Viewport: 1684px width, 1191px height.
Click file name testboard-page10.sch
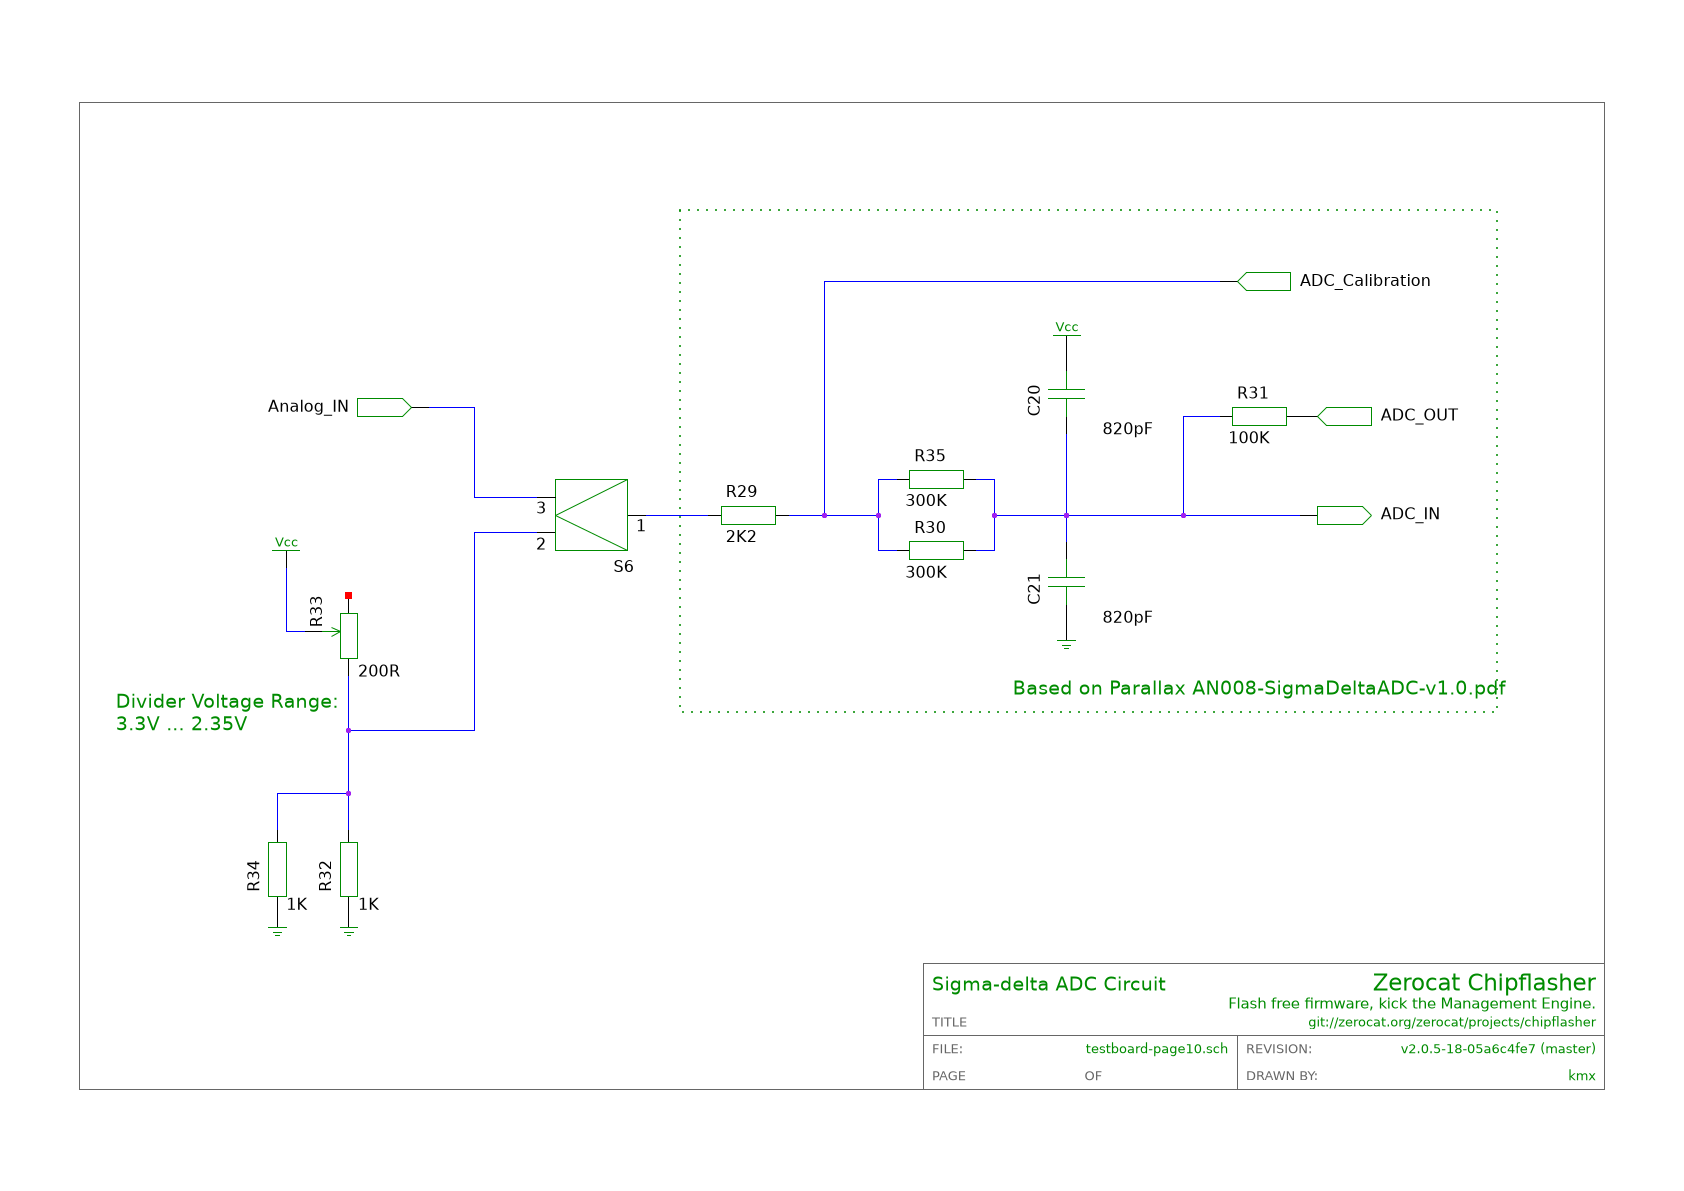coord(1157,1049)
